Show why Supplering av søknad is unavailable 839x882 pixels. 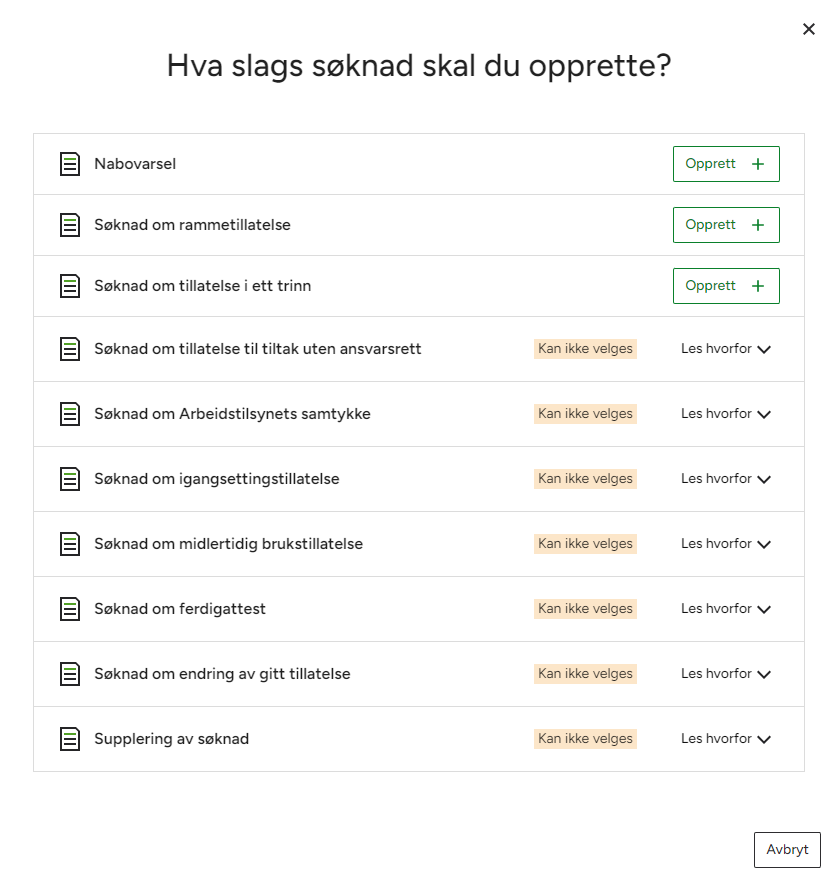point(726,739)
